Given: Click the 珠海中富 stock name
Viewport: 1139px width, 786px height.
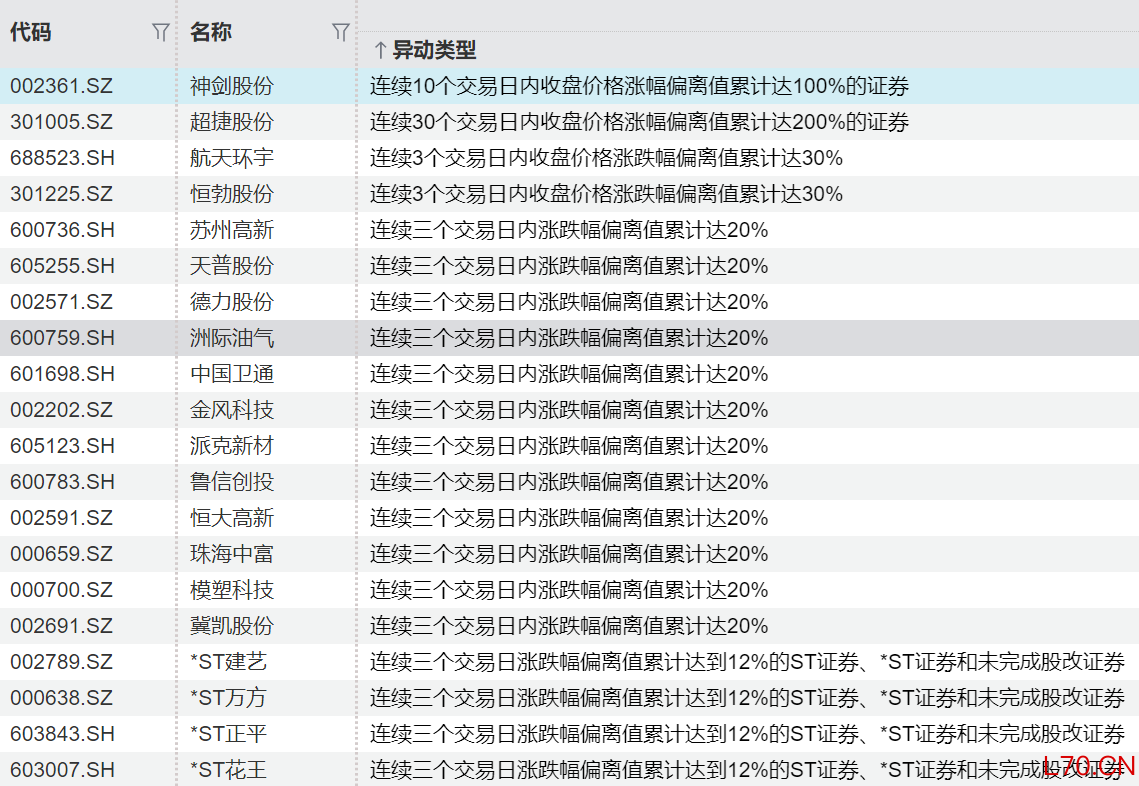Looking at the screenshot, I should click(232, 554).
